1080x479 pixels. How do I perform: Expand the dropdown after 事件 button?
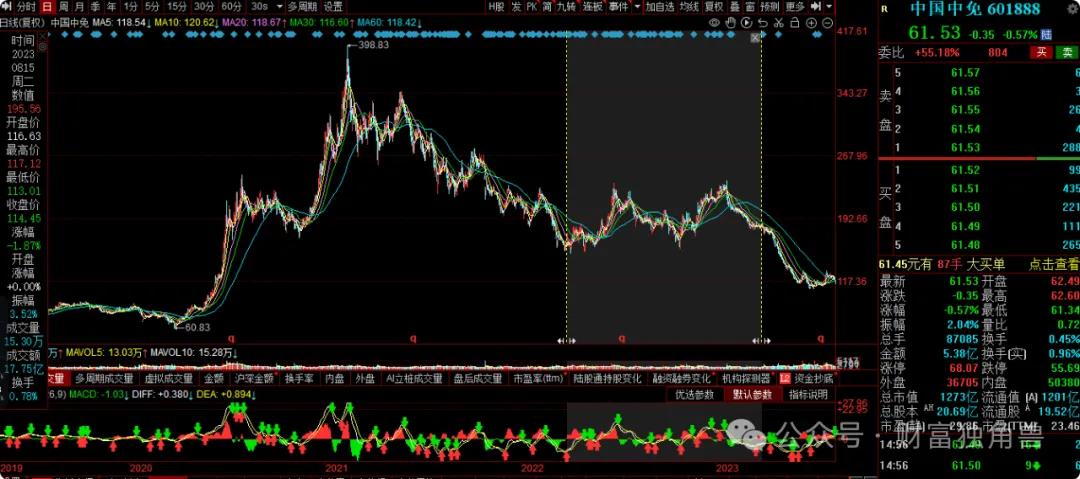pos(637,6)
